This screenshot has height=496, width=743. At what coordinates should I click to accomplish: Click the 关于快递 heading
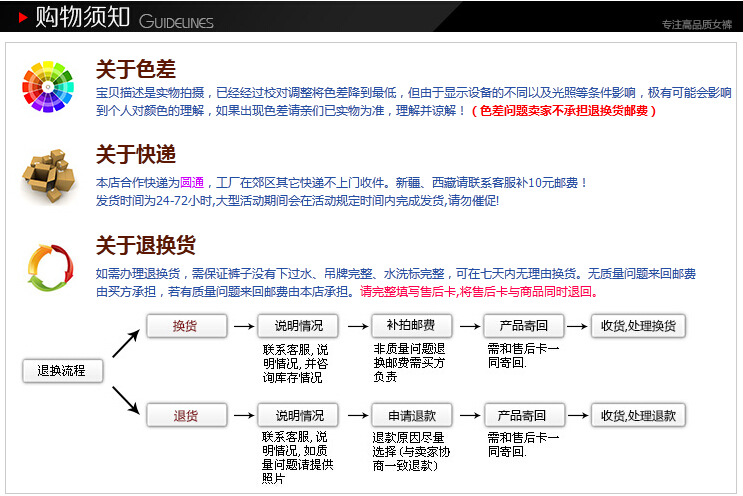click(x=135, y=155)
